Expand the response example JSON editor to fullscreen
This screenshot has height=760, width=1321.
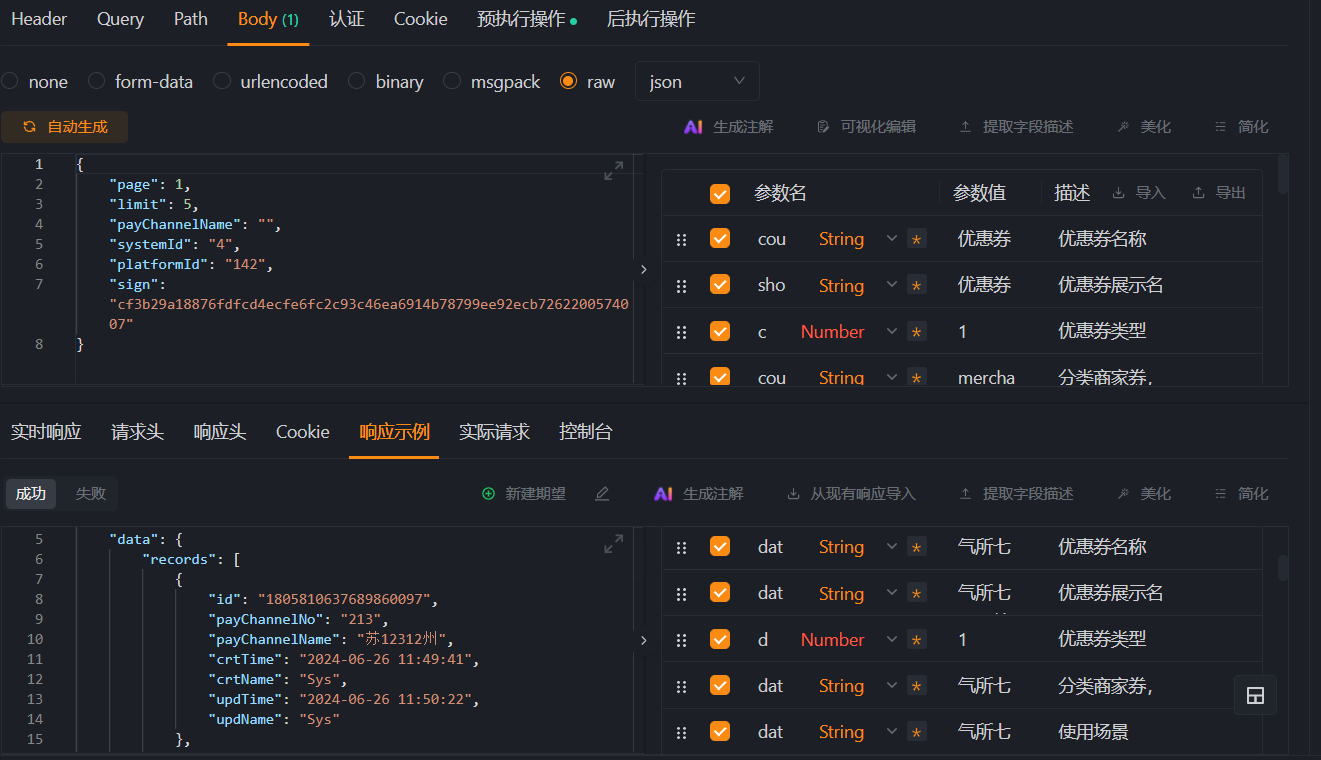click(x=613, y=544)
